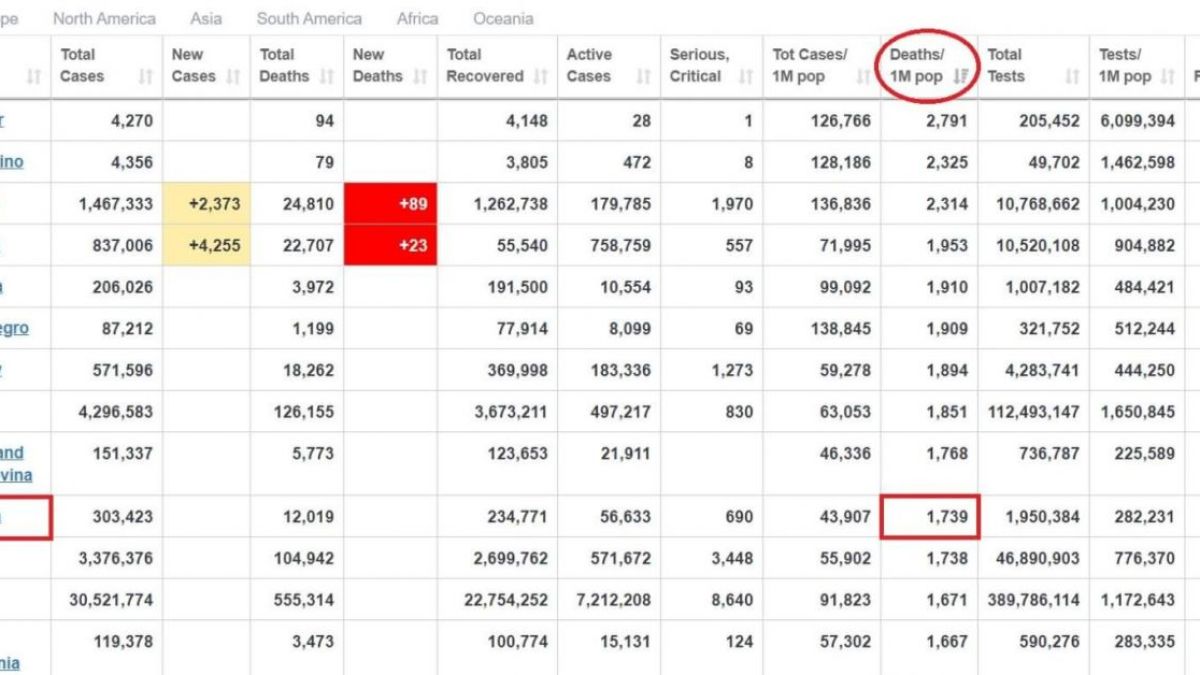The width and height of the screenshot is (1200, 675).
Task: Sort the table by New Deaths icon
Action: click(420, 76)
